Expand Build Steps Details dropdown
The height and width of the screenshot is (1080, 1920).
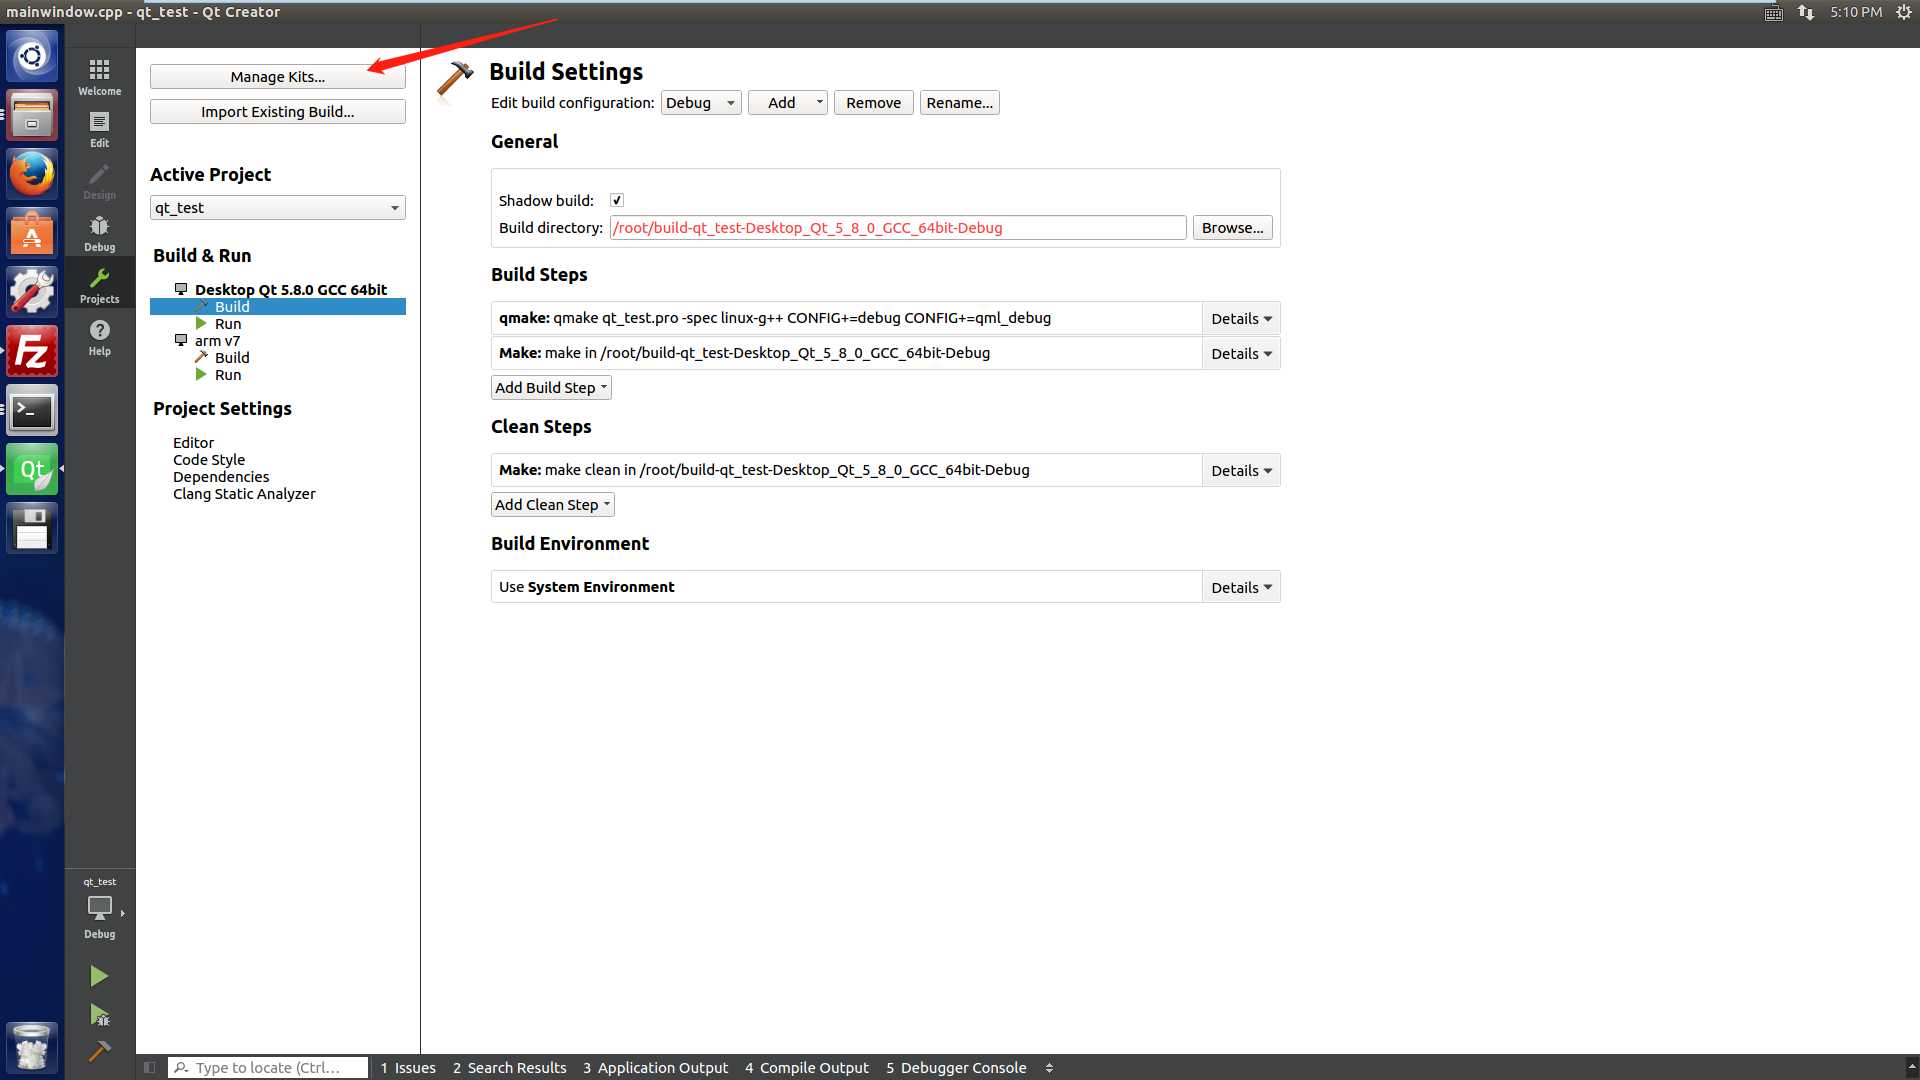click(x=1240, y=318)
